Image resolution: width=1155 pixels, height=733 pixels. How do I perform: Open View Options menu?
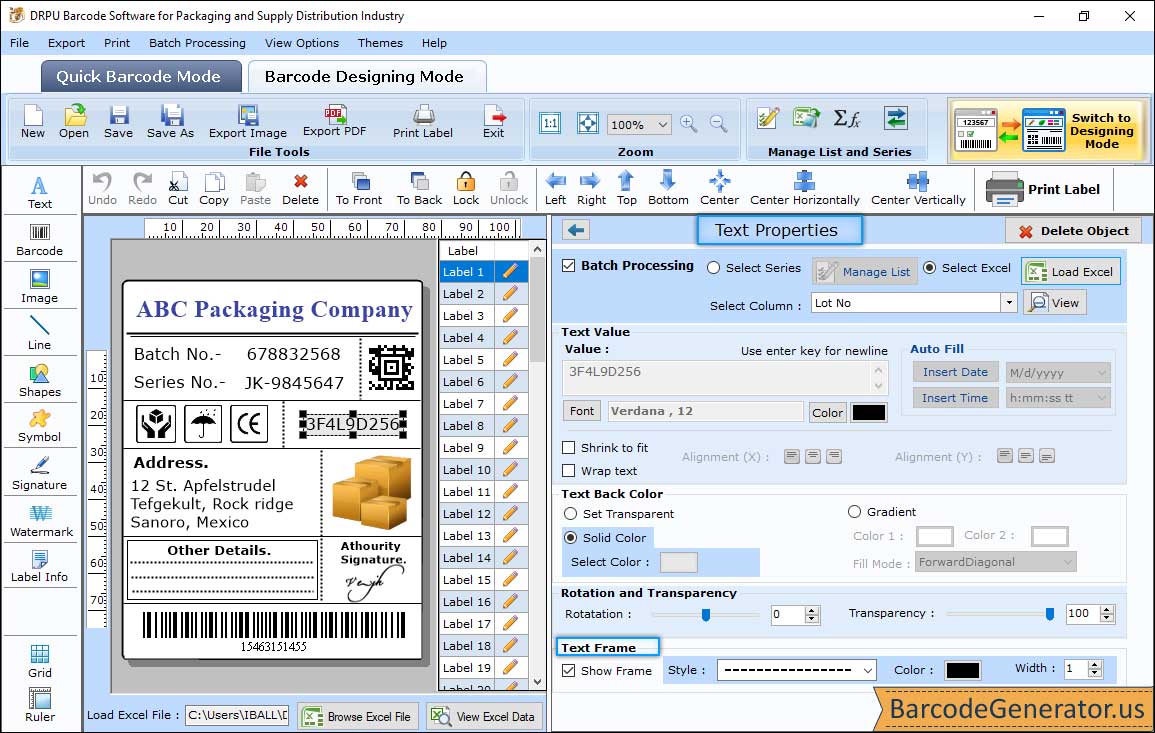pyautogui.click(x=302, y=43)
